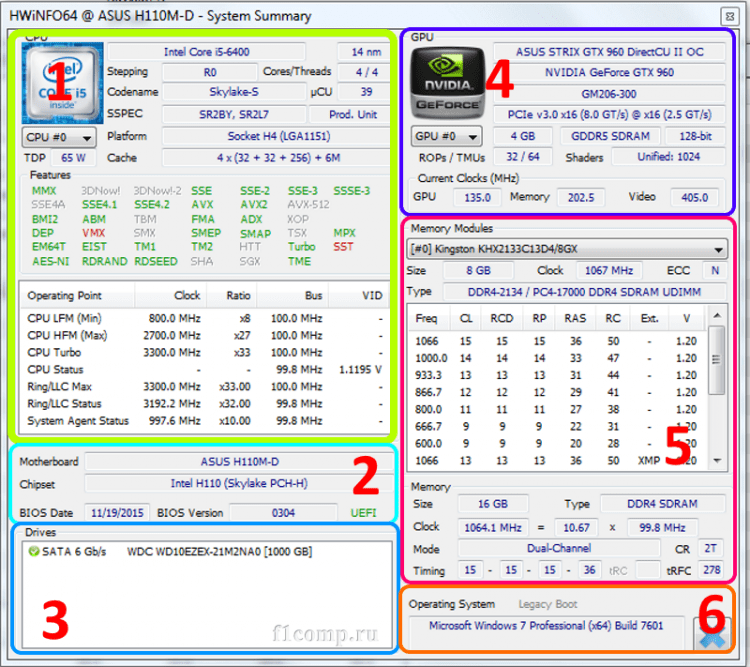
Task: Click the DDR4-2134 module type field
Action: 584,292
